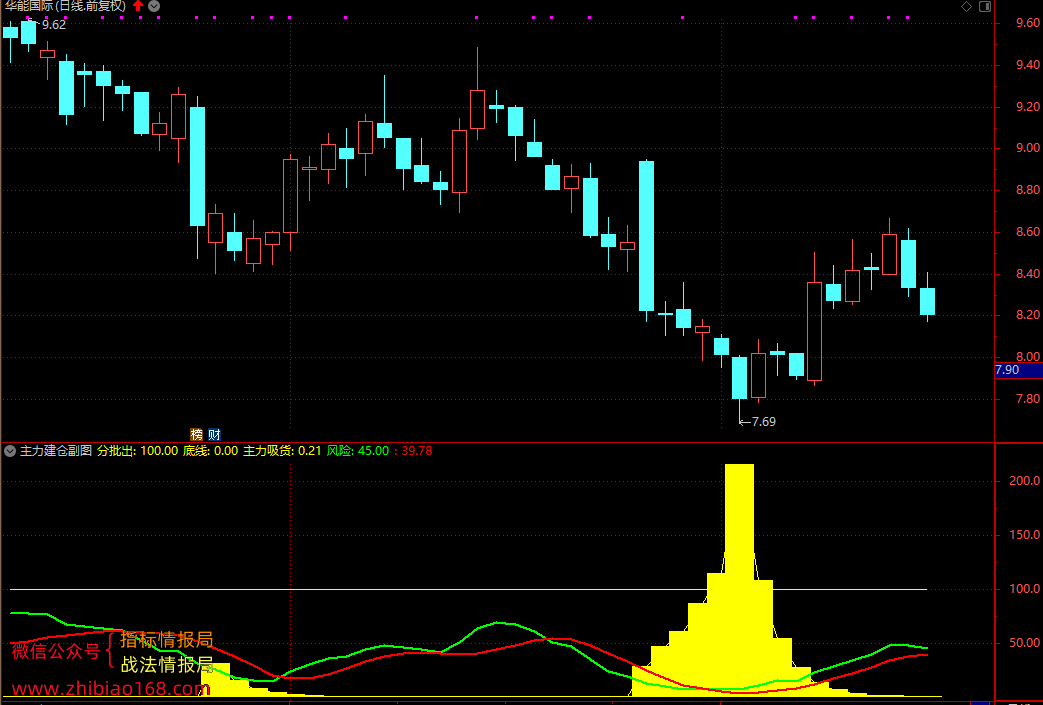Click the red 39.78 indicator value
The image size is (1043, 705).
pyautogui.click(x=417, y=451)
